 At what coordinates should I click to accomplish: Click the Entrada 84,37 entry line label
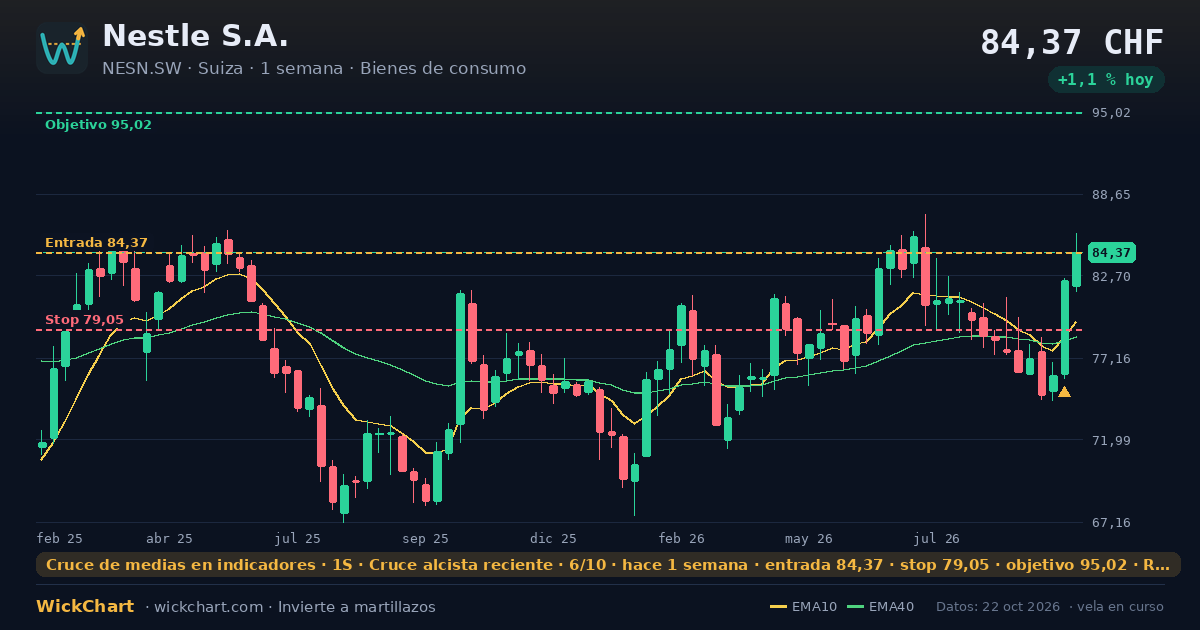click(96, 243)
